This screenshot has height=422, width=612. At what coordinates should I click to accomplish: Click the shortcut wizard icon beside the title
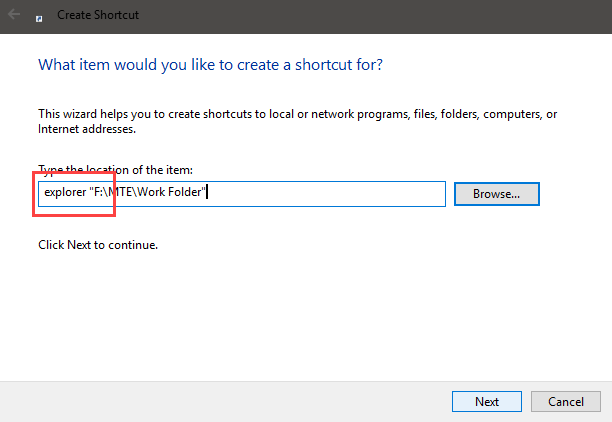pos(39,19)
